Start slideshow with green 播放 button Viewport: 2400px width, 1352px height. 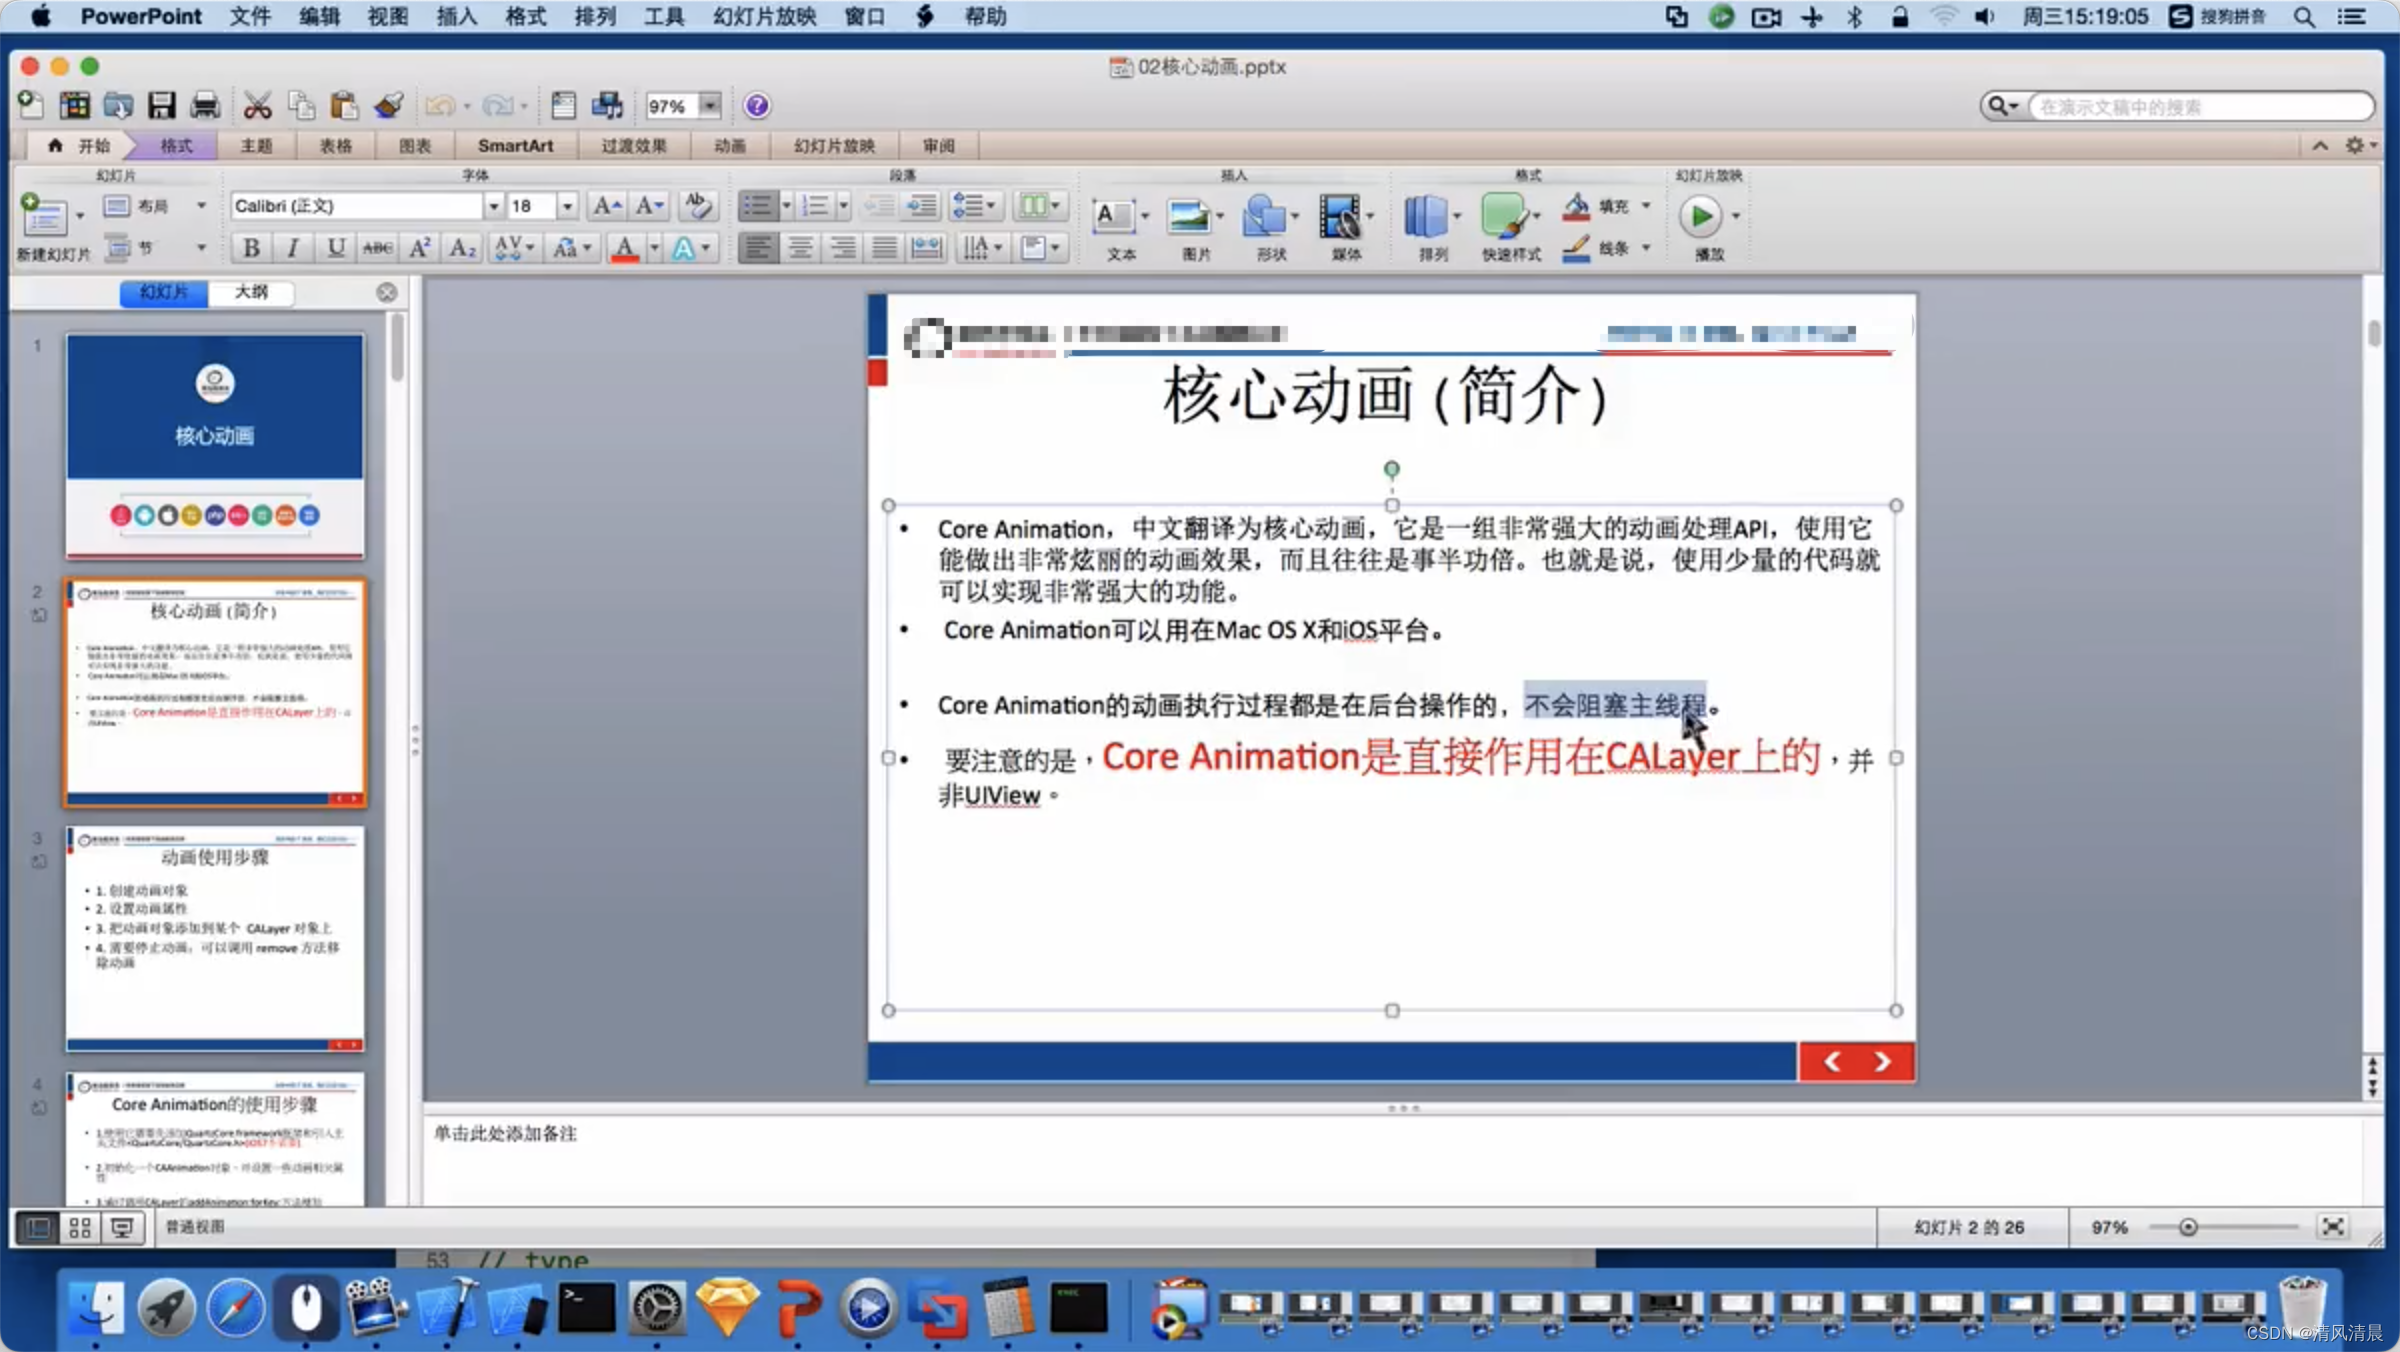(1700, 217)
